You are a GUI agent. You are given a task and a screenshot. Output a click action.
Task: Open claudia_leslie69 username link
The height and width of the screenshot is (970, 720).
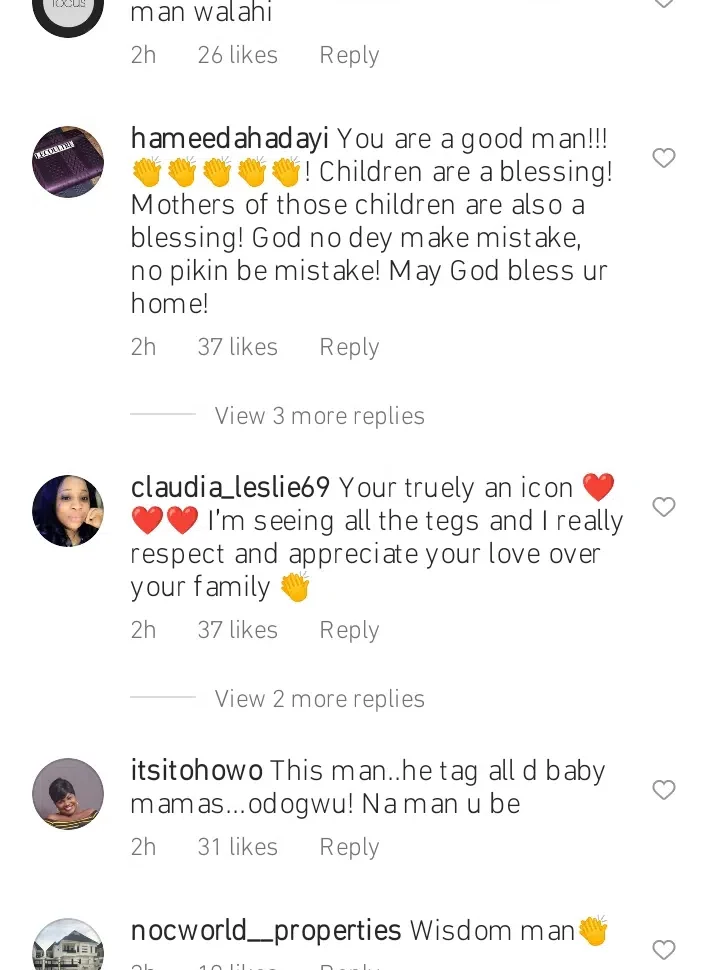pyautogui.click(x=230, y=488)
